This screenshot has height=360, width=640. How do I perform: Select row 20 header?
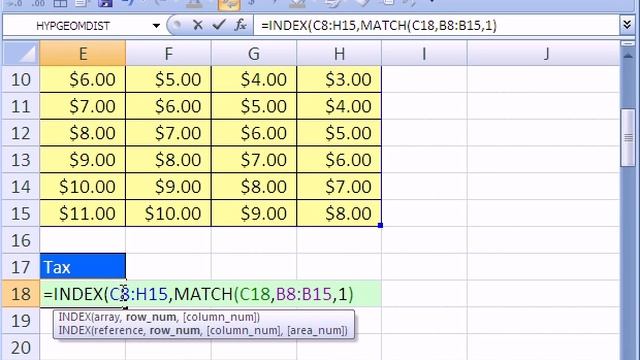[21, 347]
